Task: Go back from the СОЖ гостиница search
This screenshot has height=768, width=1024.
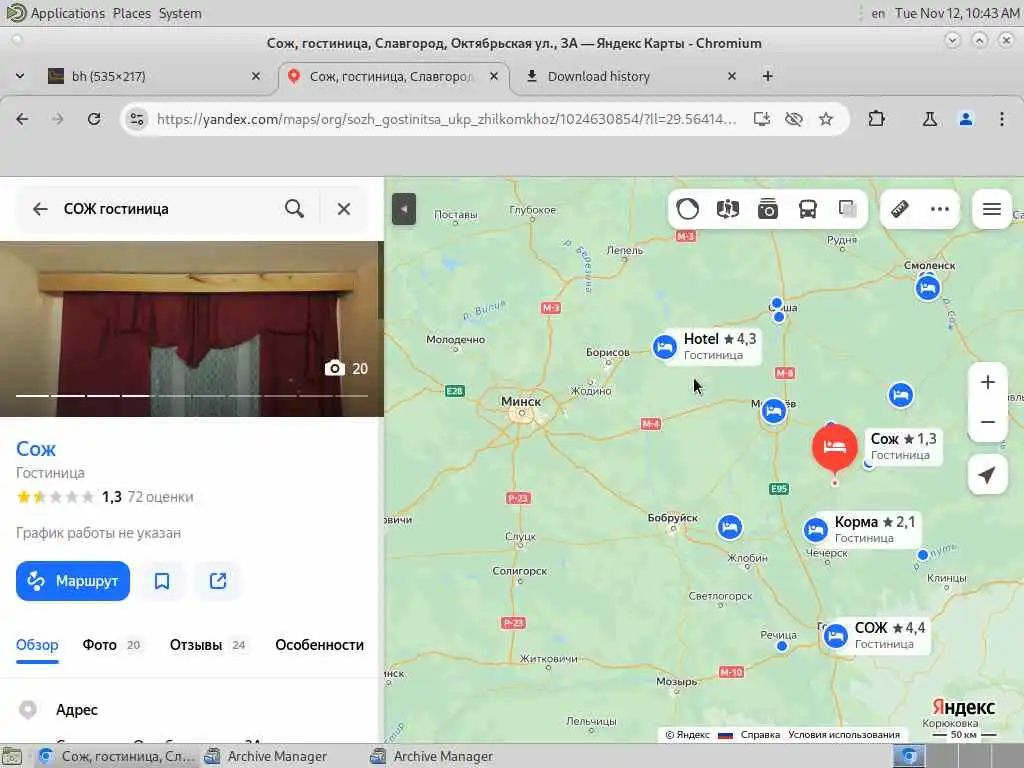Action: point(40,209)
